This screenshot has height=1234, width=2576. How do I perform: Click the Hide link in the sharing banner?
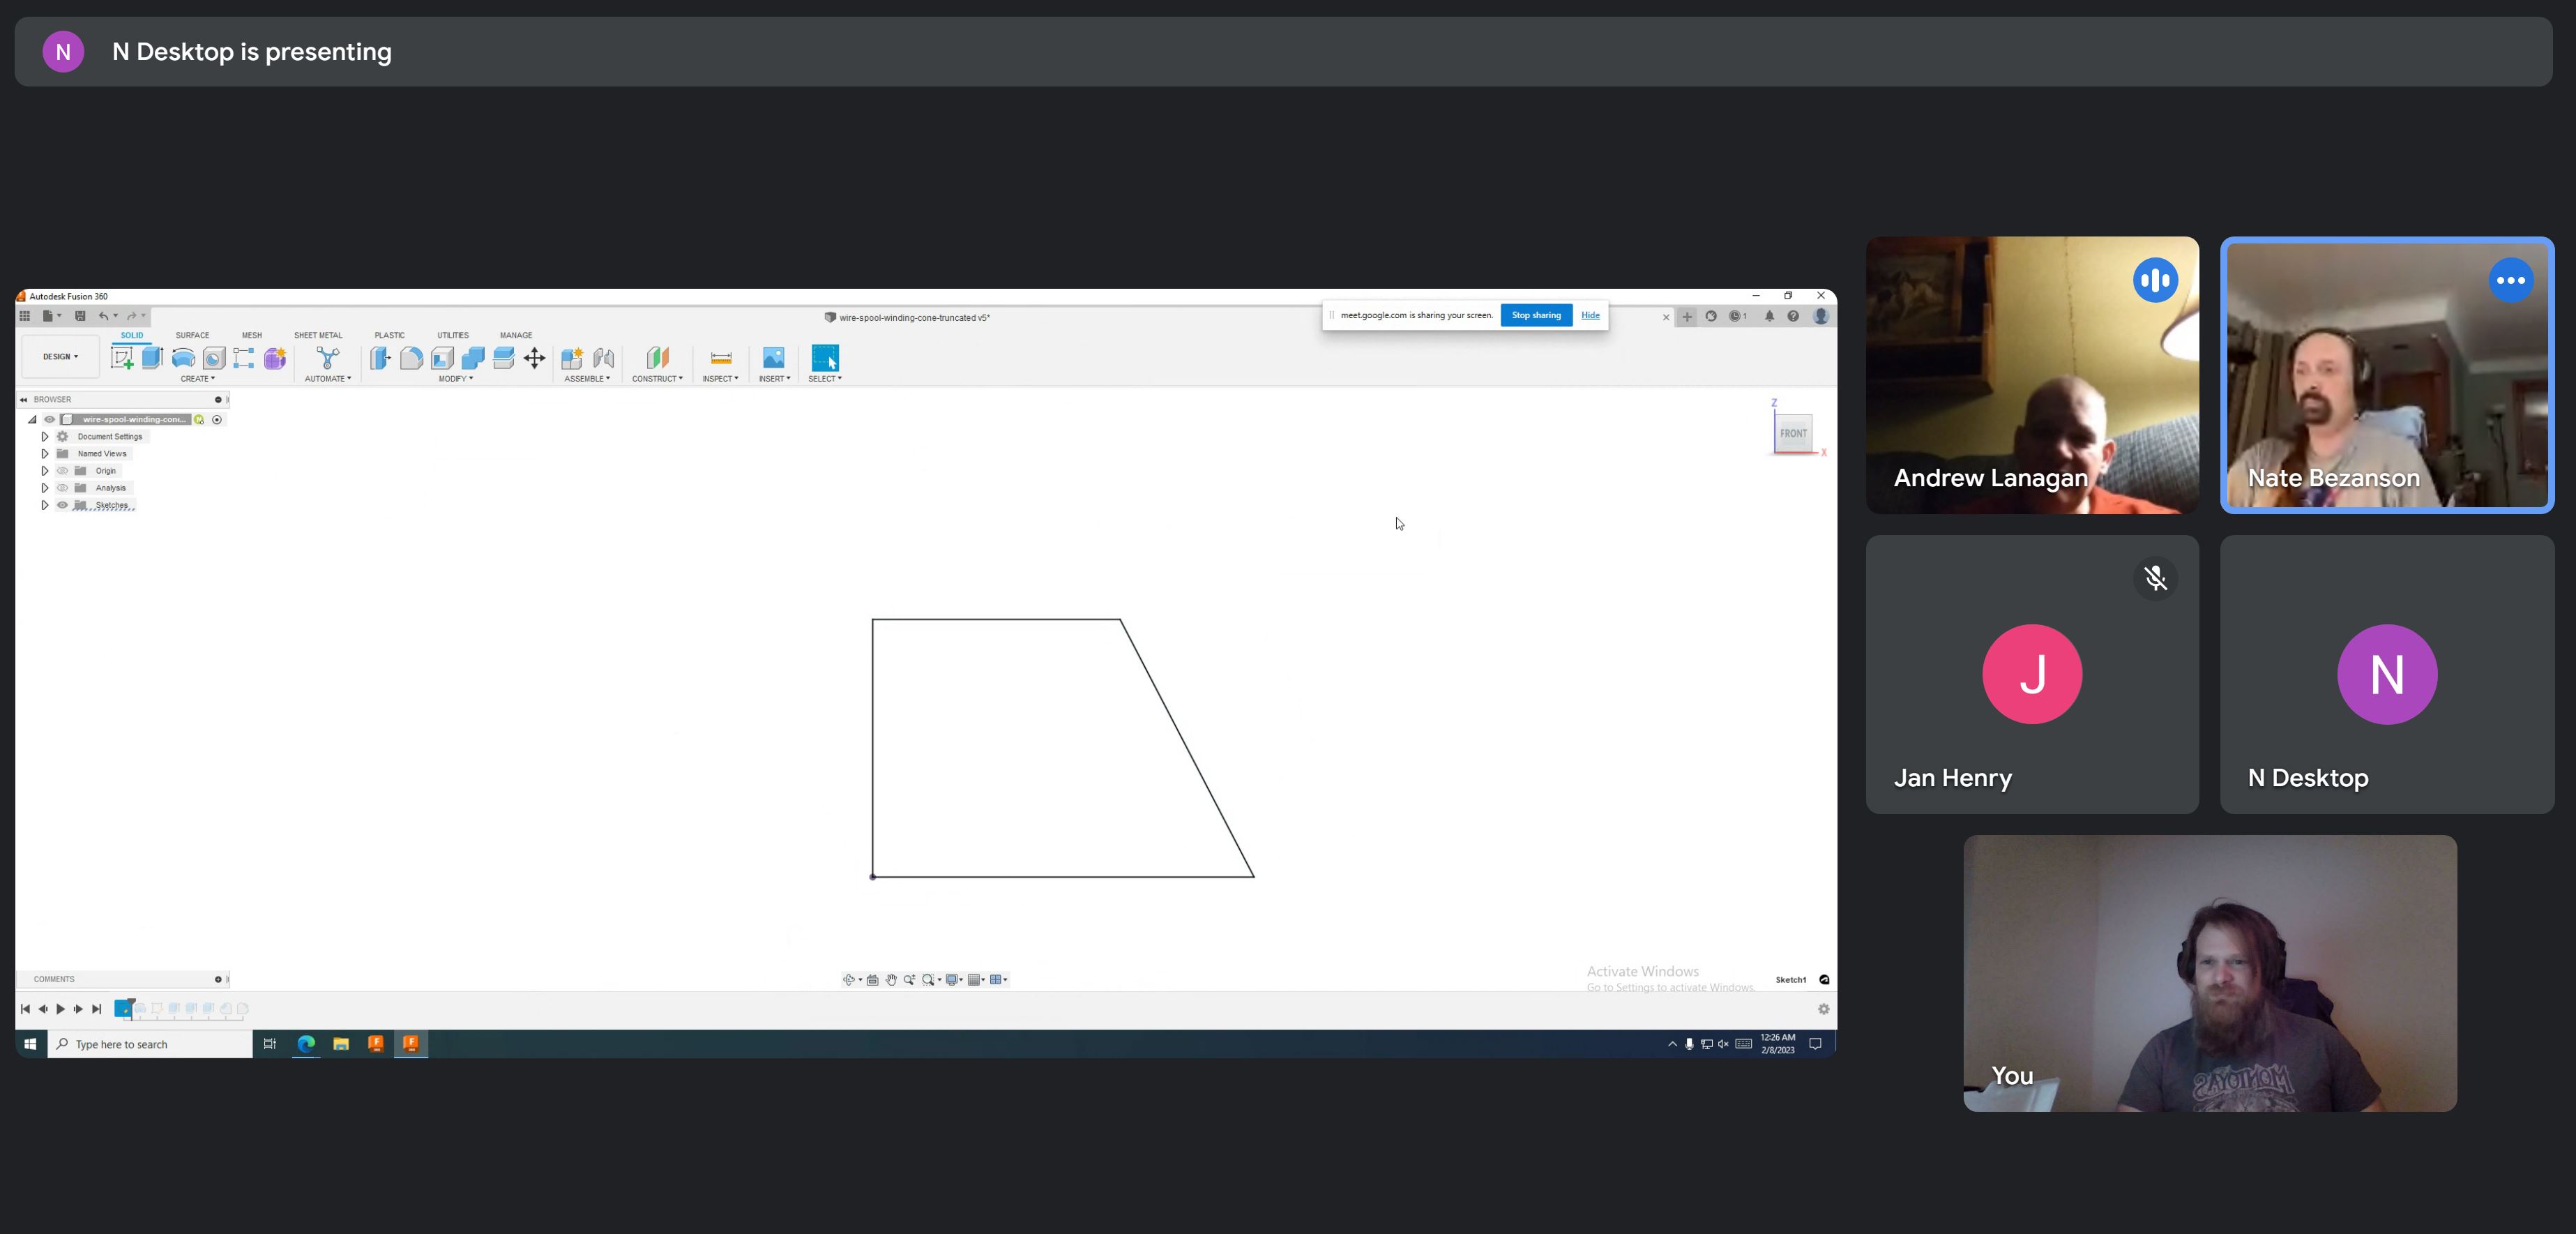click(x=1590, y=315)
